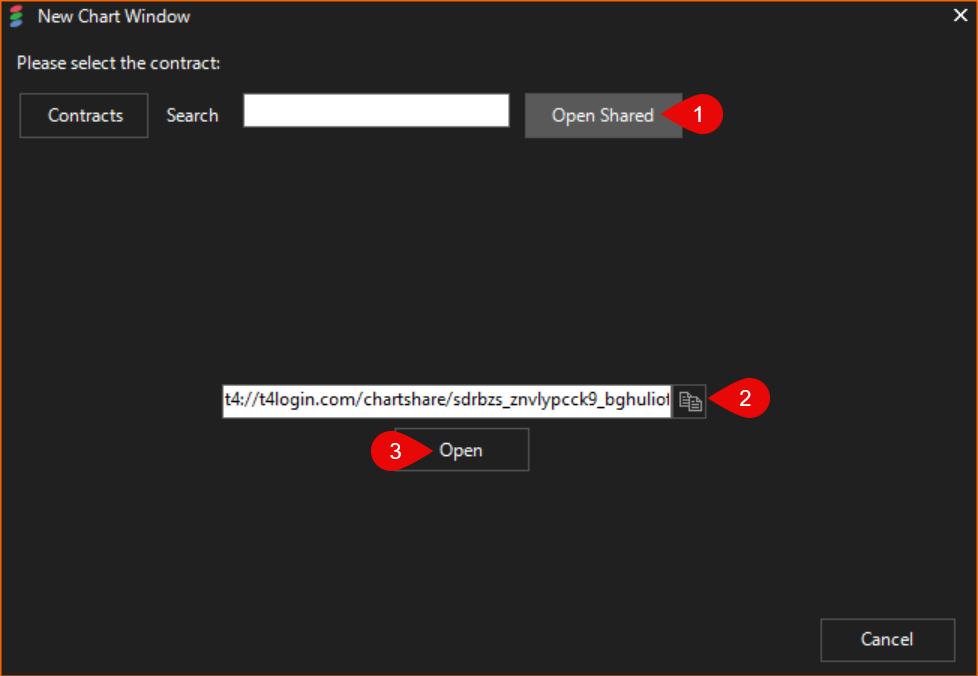Click empty title bar space left of close
This screenshot has width=978, height=676.
click(600, 16)
